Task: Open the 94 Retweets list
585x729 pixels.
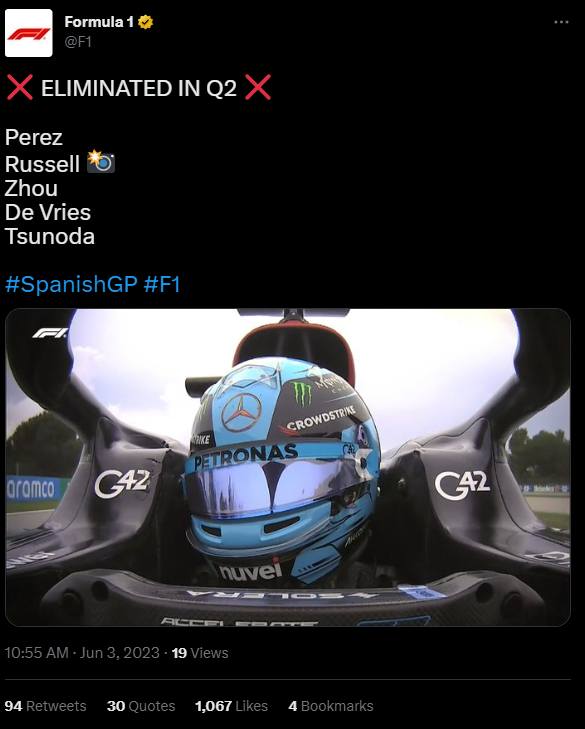Action: (46, 706)
